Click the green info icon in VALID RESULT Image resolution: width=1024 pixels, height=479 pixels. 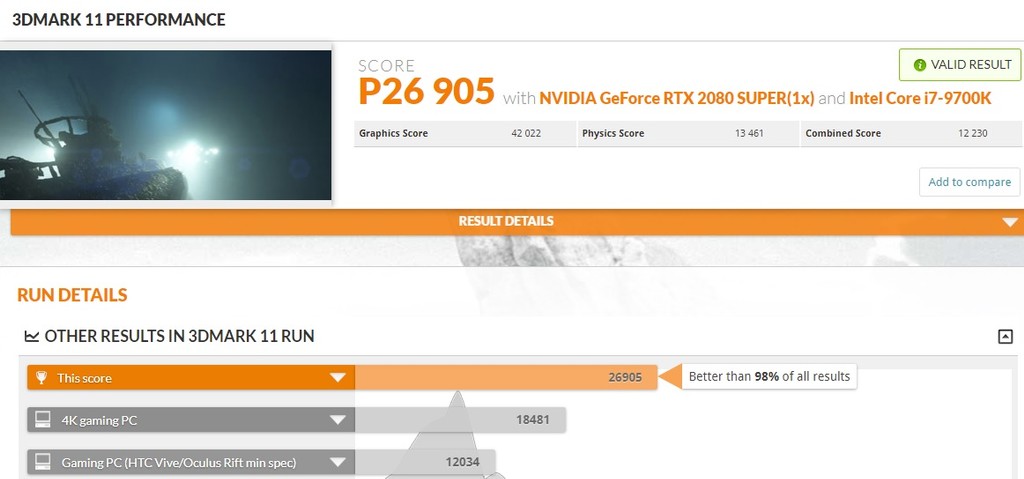[920, 65]
